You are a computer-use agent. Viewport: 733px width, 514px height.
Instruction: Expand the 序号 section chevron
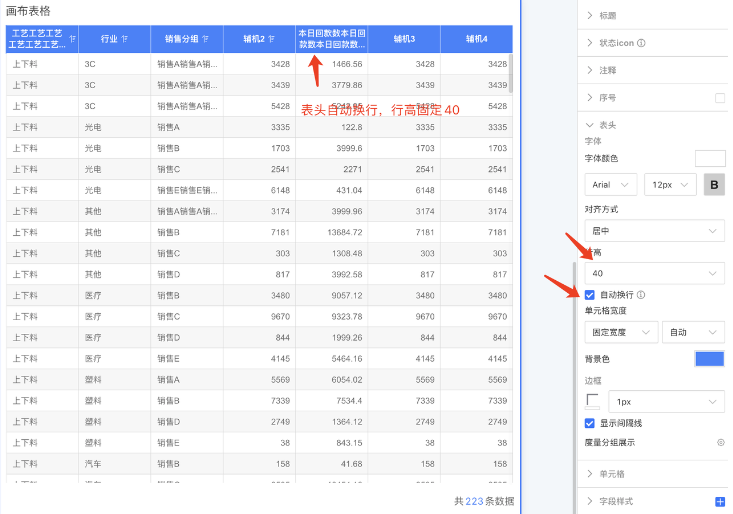589,98
